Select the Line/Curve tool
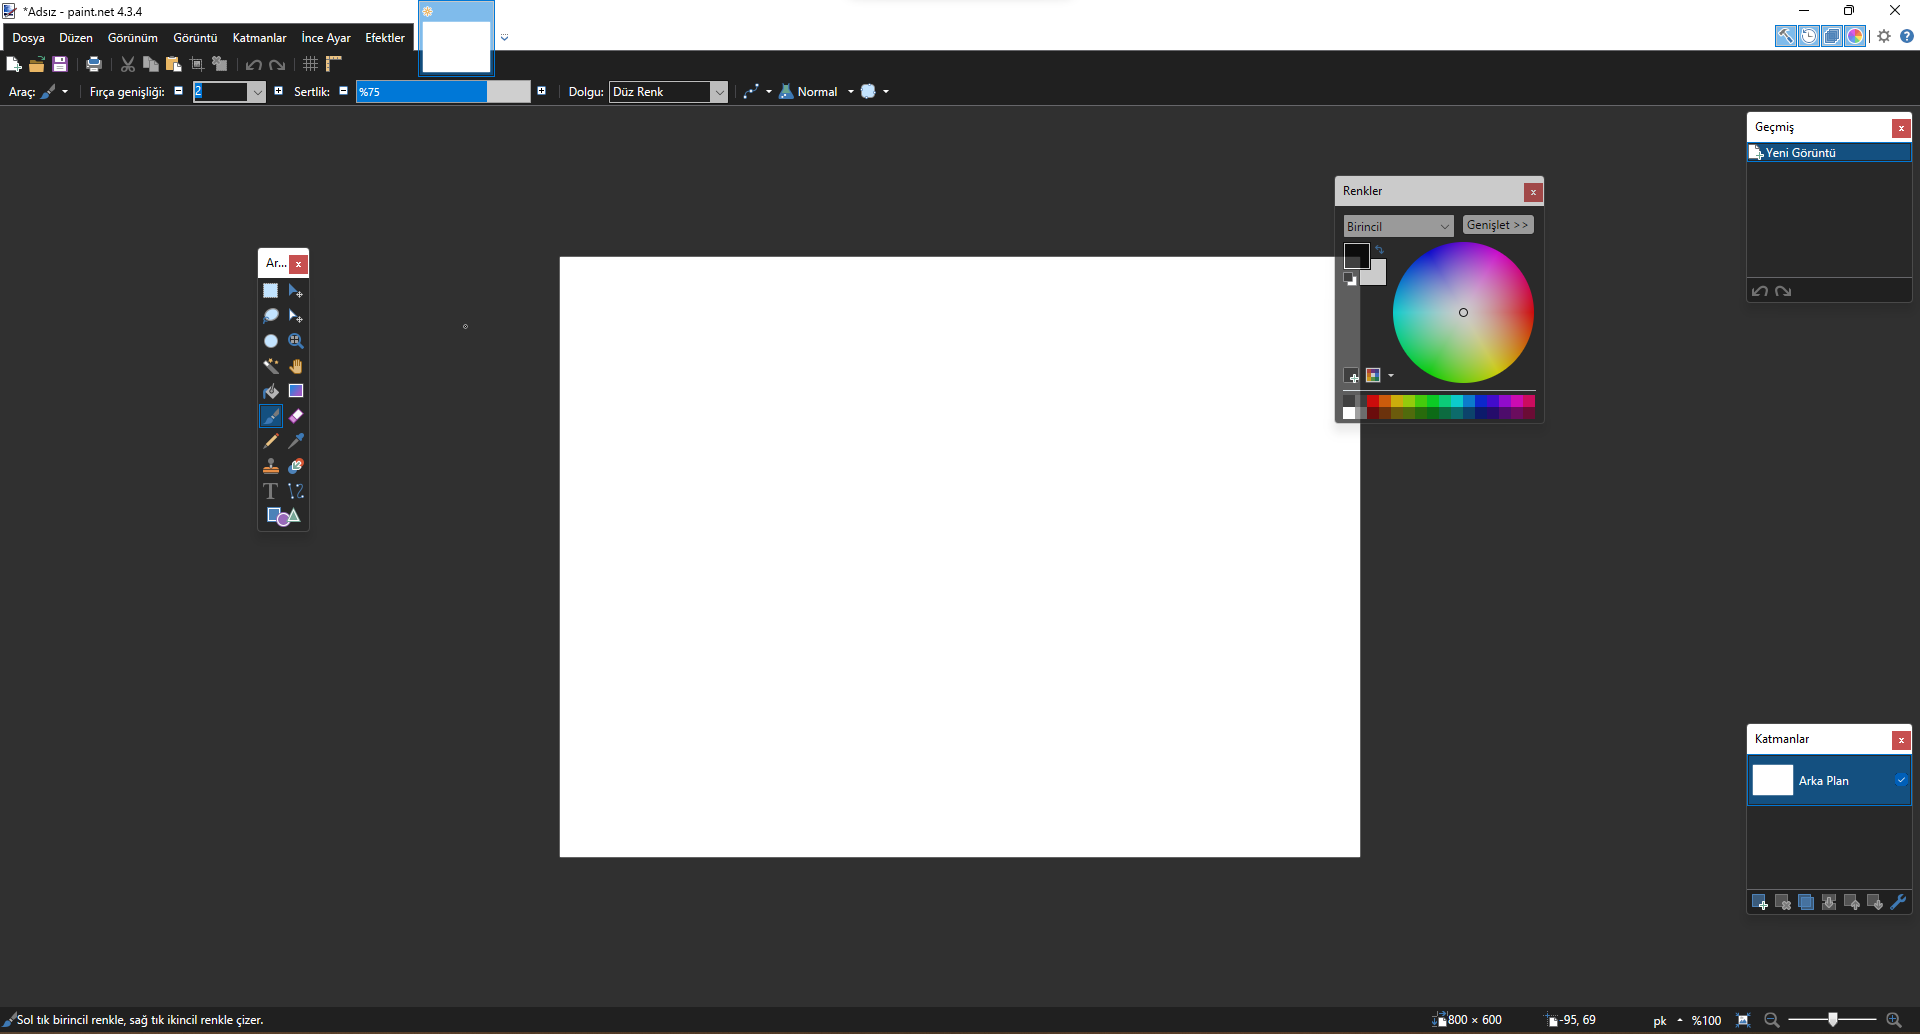 [296, 491]
